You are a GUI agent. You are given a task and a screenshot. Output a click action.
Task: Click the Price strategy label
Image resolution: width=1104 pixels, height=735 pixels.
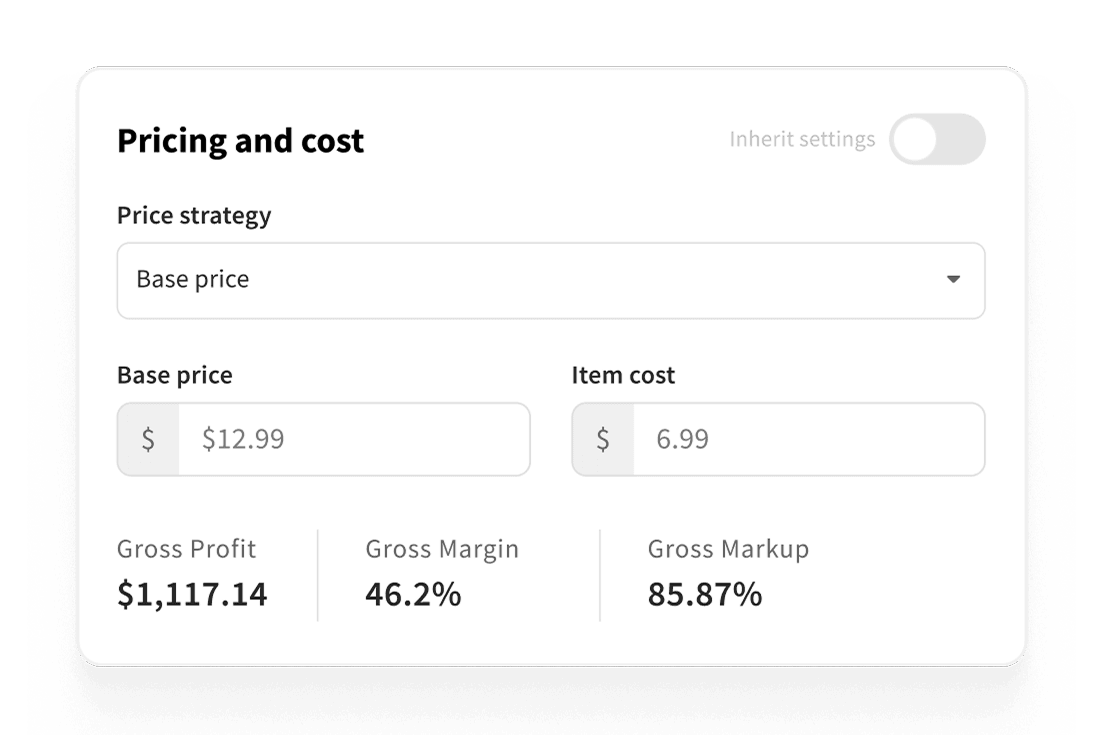point(194,215)
